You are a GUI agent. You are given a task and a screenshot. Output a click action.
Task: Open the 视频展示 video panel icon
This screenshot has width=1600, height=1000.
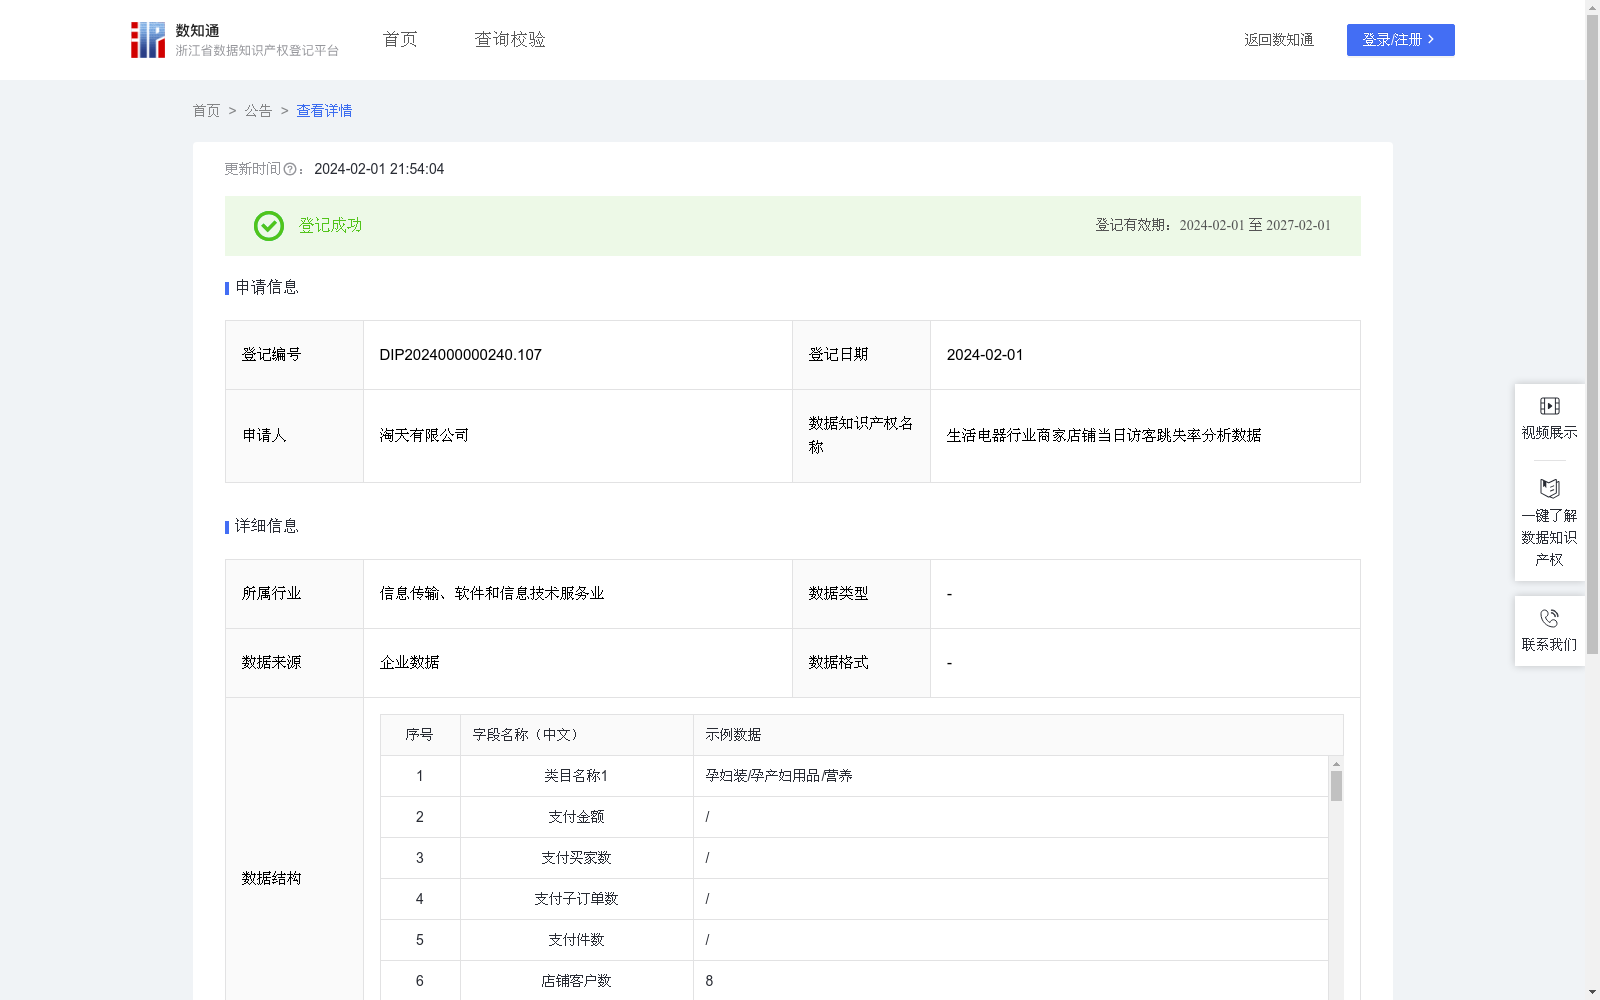[x=1549, y=405]
